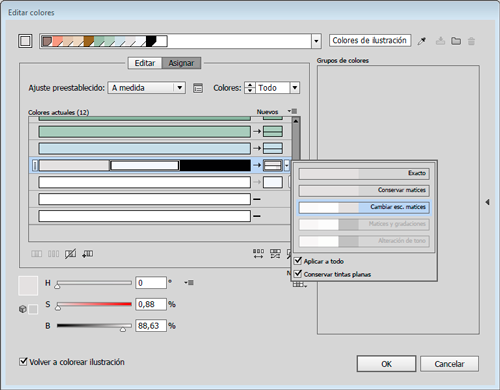
Task: Switch to the Asignar tab
Action: (181, 63)
